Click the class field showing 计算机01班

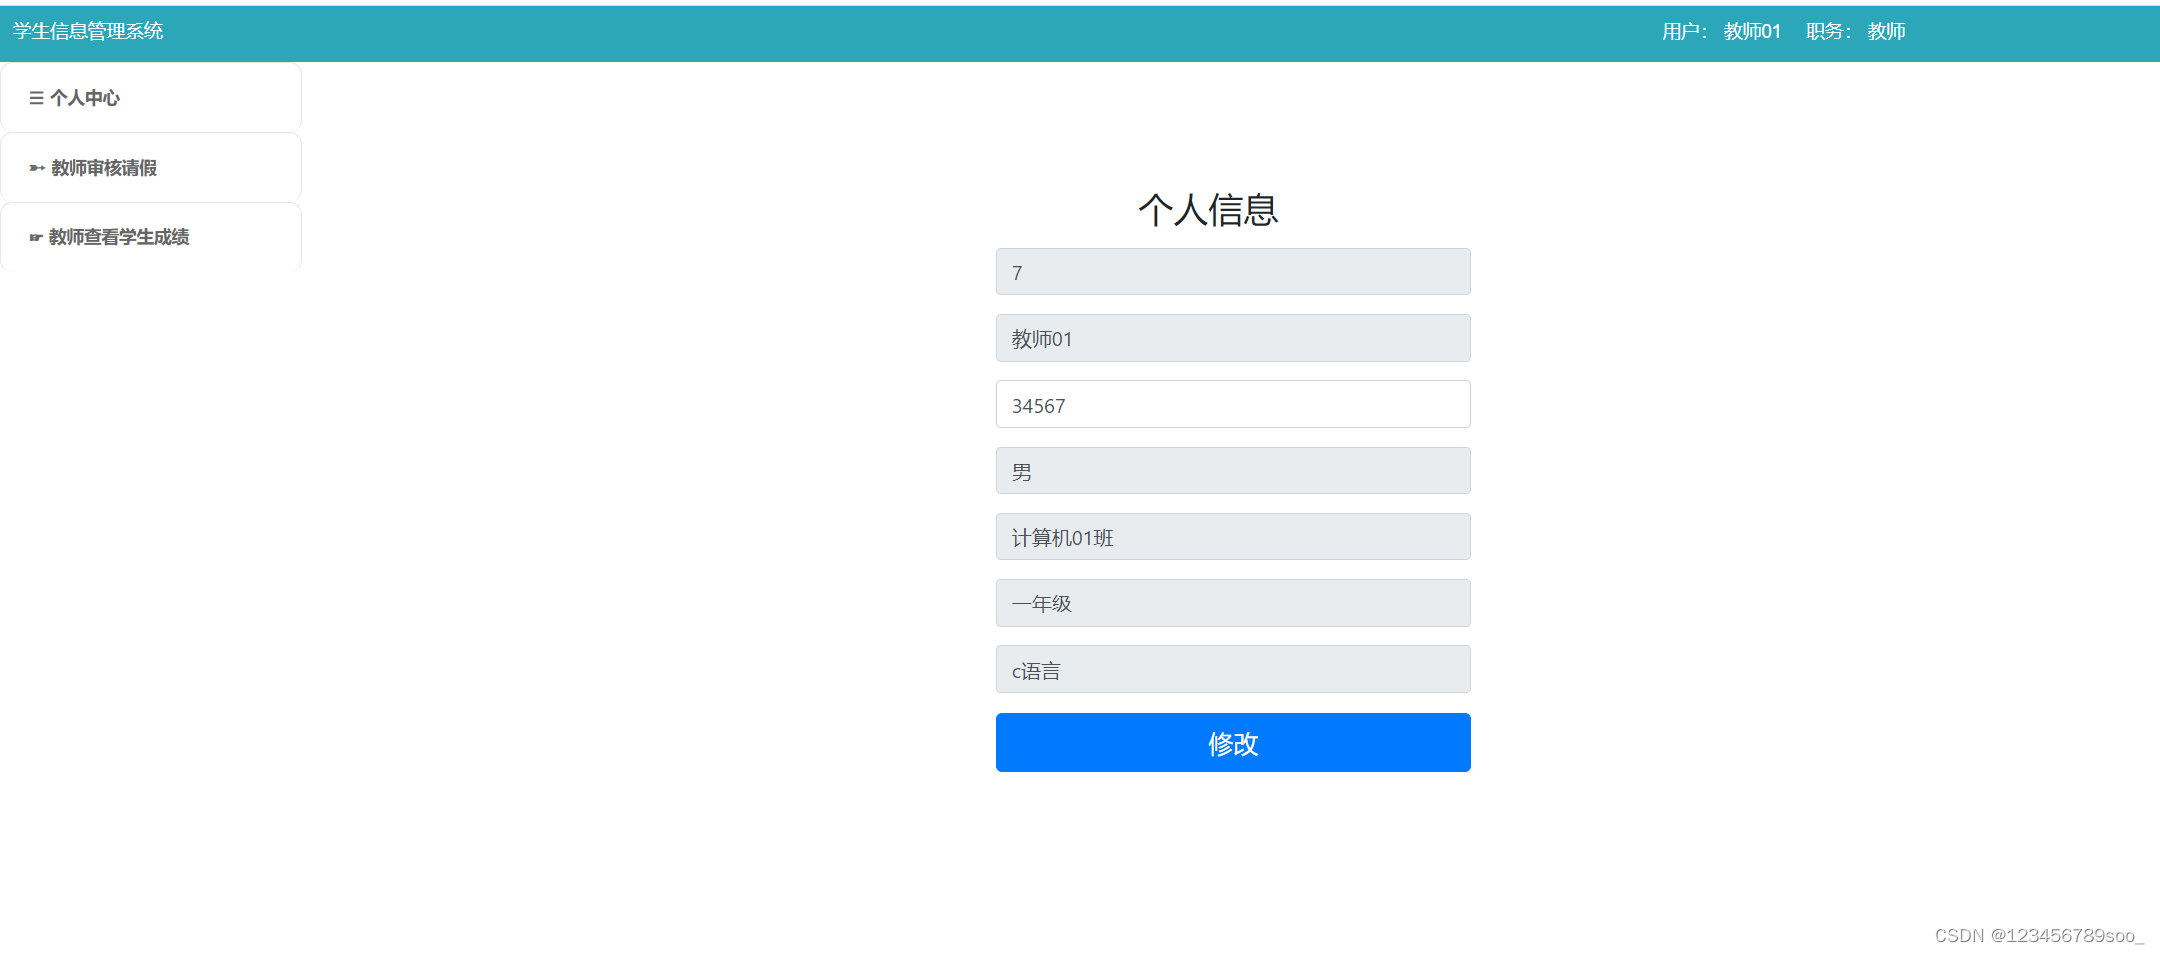point(1233,537)
